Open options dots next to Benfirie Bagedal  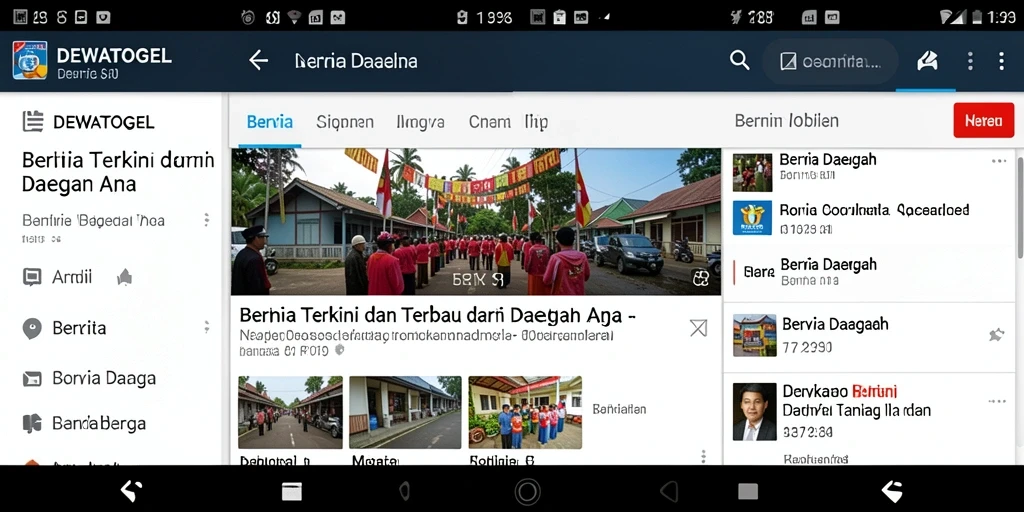[206, 219]
